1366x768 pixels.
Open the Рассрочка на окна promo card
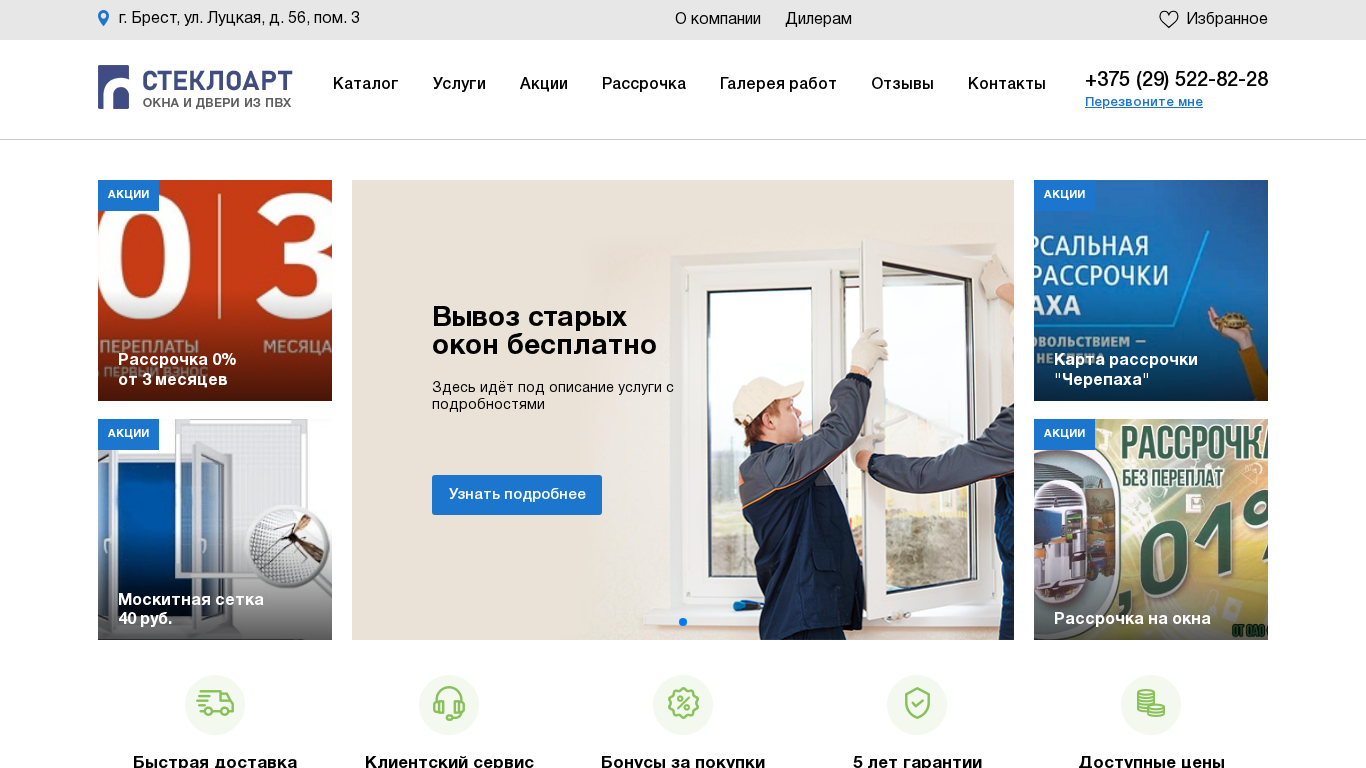click(1151, 529)
